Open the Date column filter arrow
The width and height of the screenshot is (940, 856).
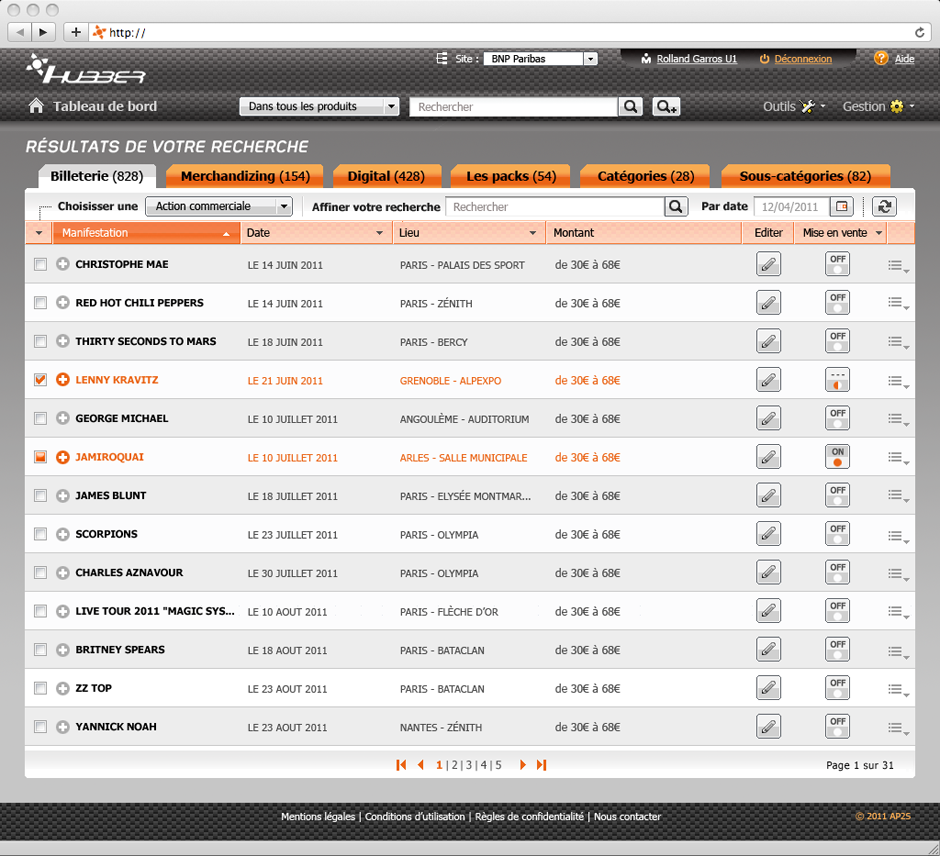point(379,233)
